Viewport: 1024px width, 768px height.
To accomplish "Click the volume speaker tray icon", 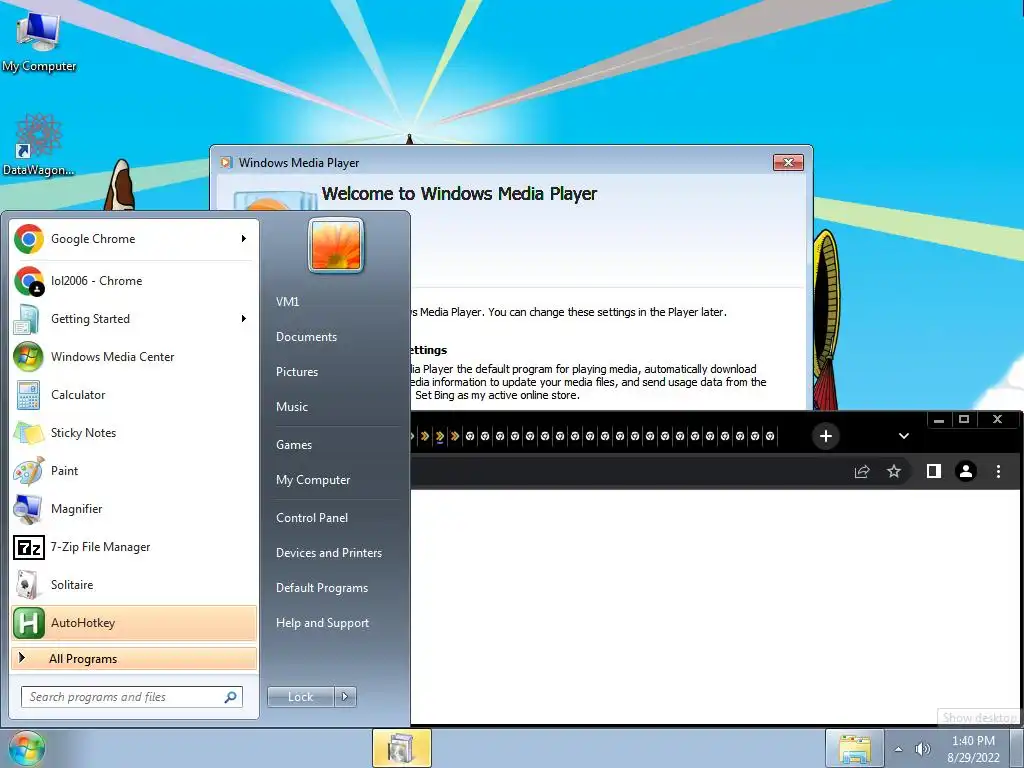I will (x=922, y=749).
